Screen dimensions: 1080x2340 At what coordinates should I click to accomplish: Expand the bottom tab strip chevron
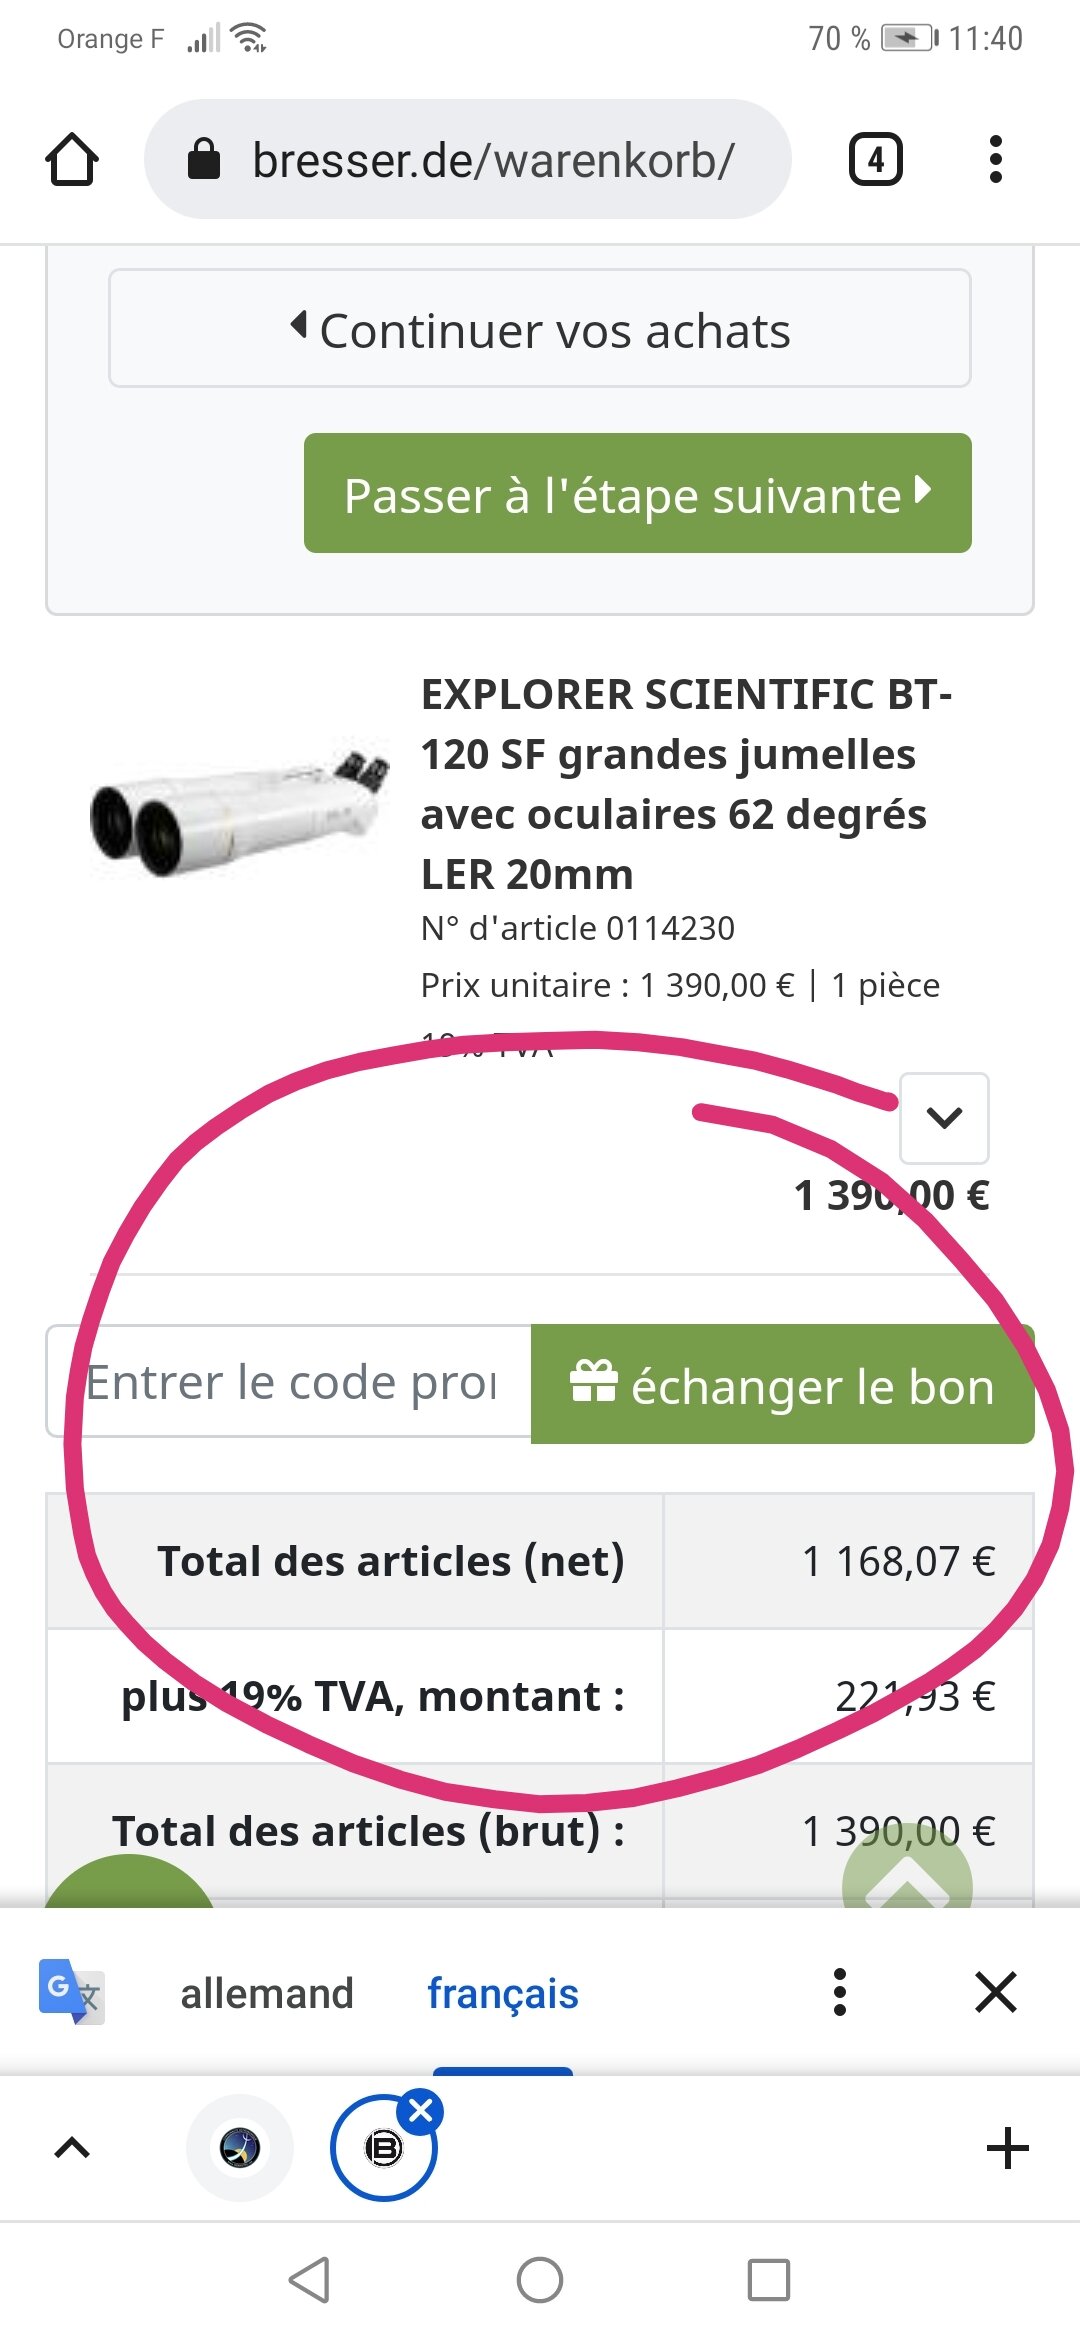72,2148
